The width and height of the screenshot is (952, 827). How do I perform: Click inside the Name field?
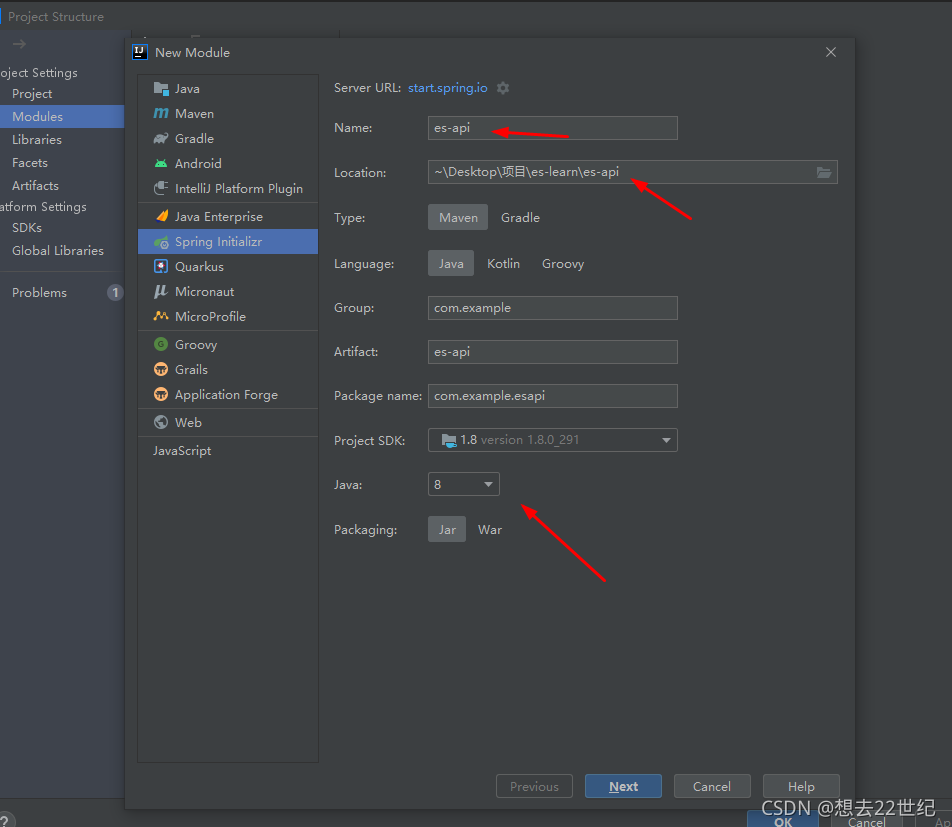coord(552,128)
